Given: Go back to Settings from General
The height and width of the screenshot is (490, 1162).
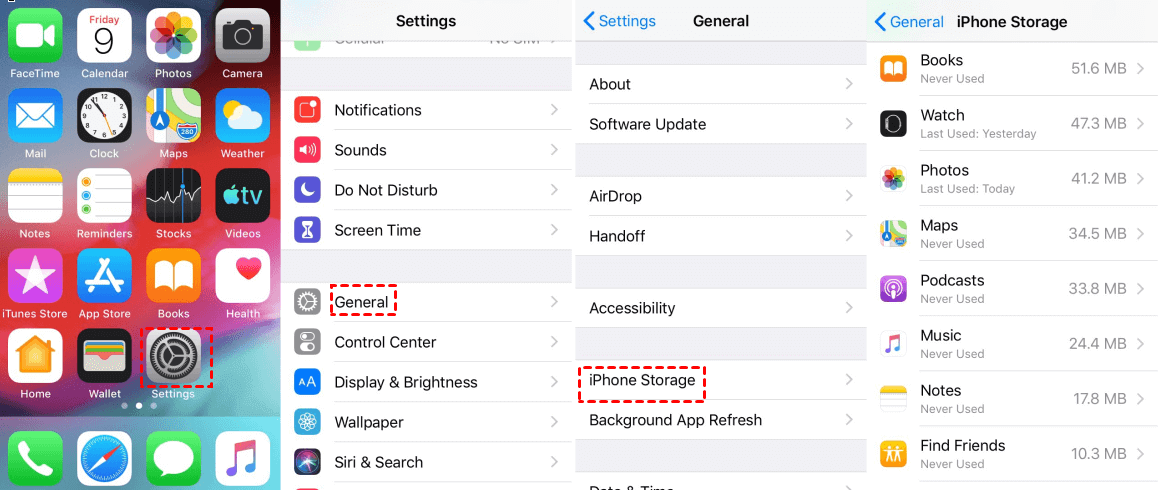Looking at the screenshot, I should [x=620, y=21].
